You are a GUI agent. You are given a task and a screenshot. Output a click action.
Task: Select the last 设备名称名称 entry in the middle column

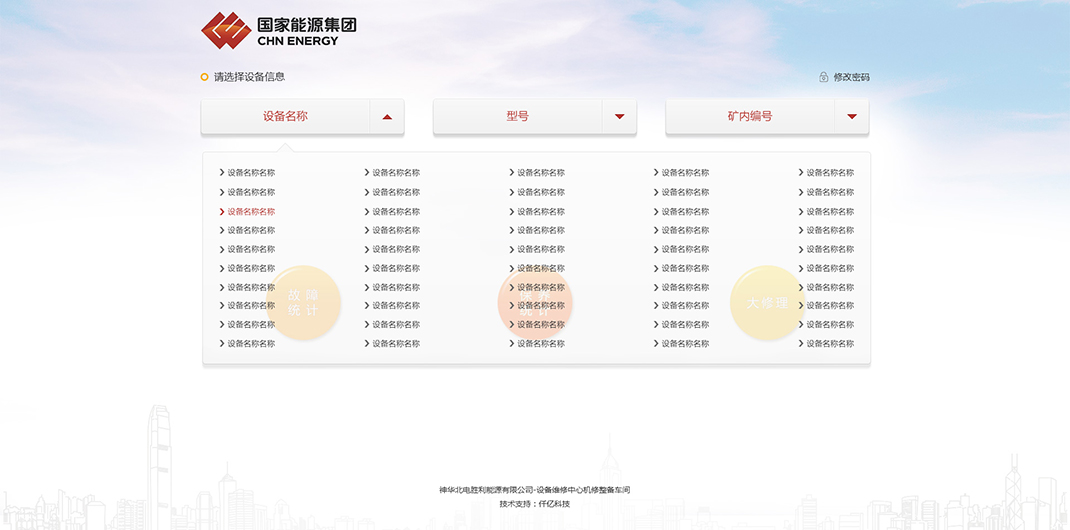(540, 344)
